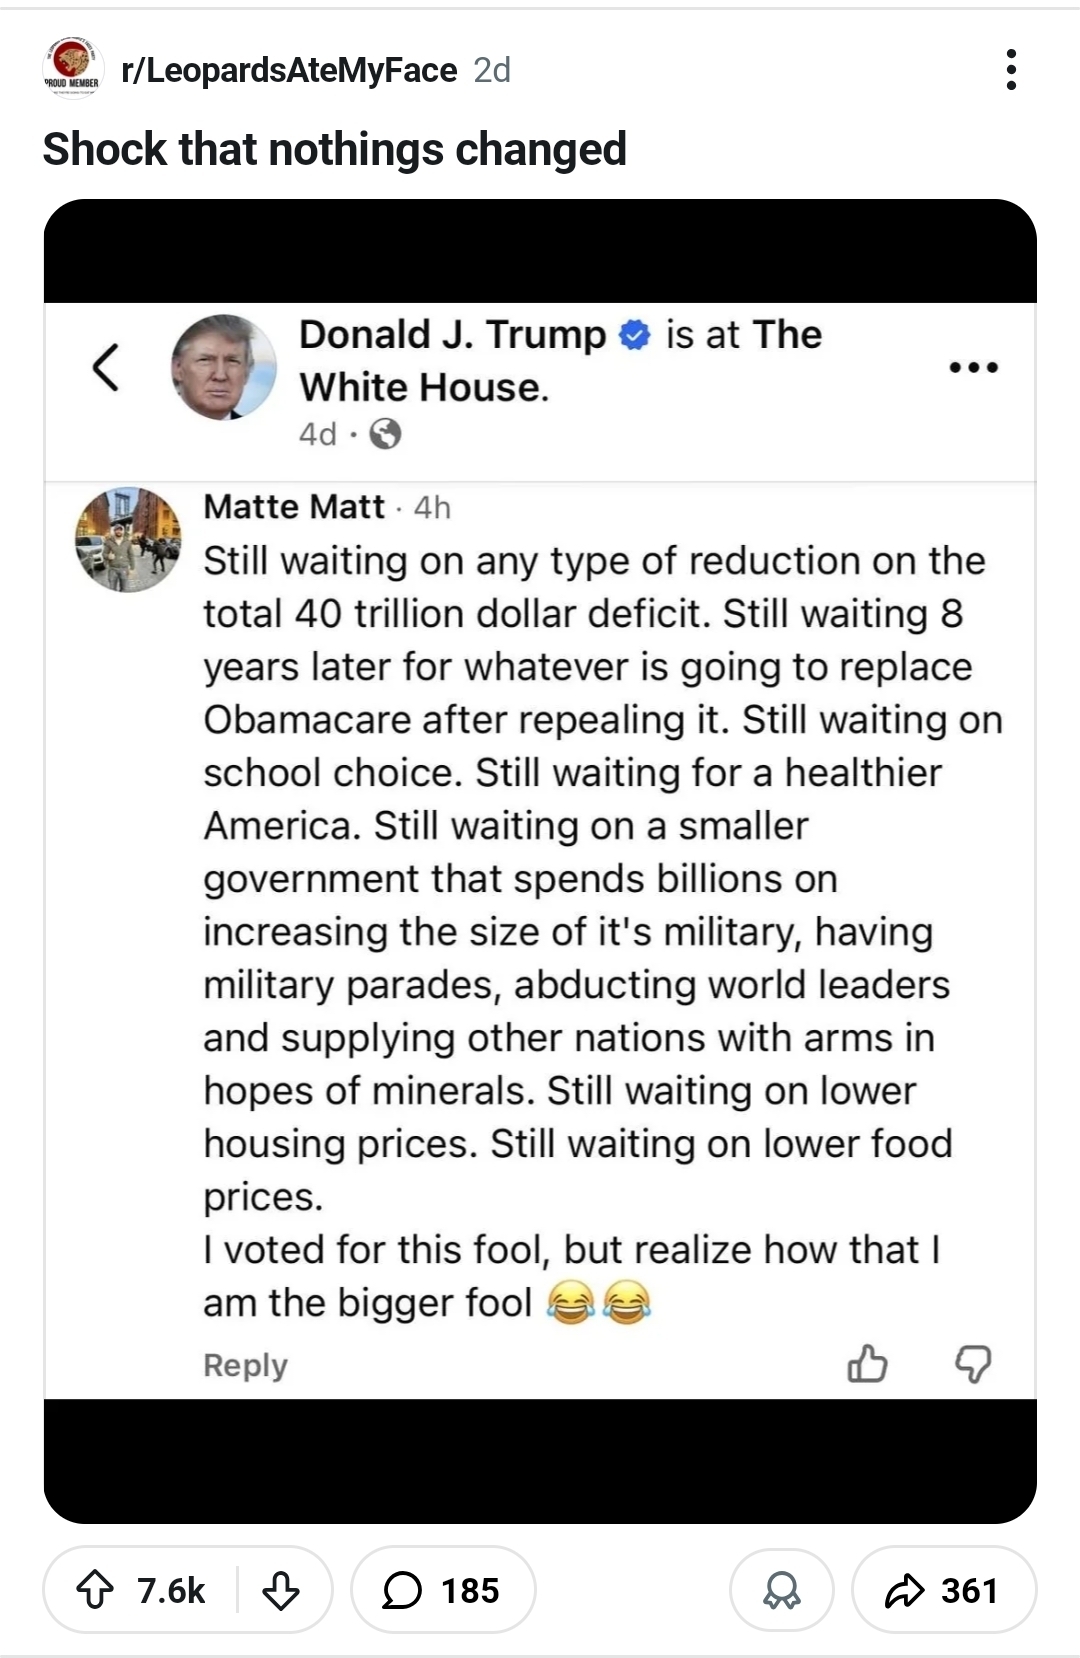Screen dimensions: 1080x1658
Task: Tap the blue verified badge
Action: coord(635,335)
